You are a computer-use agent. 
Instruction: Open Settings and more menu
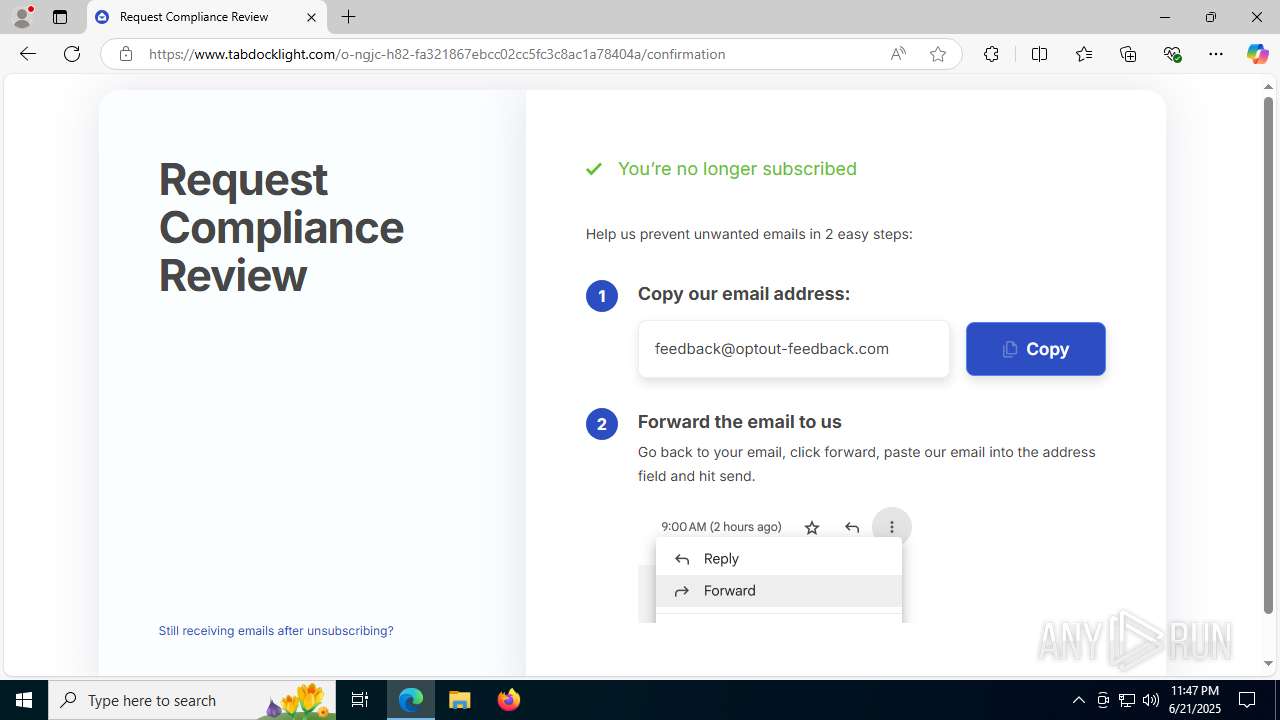[x=1216, y=54]
